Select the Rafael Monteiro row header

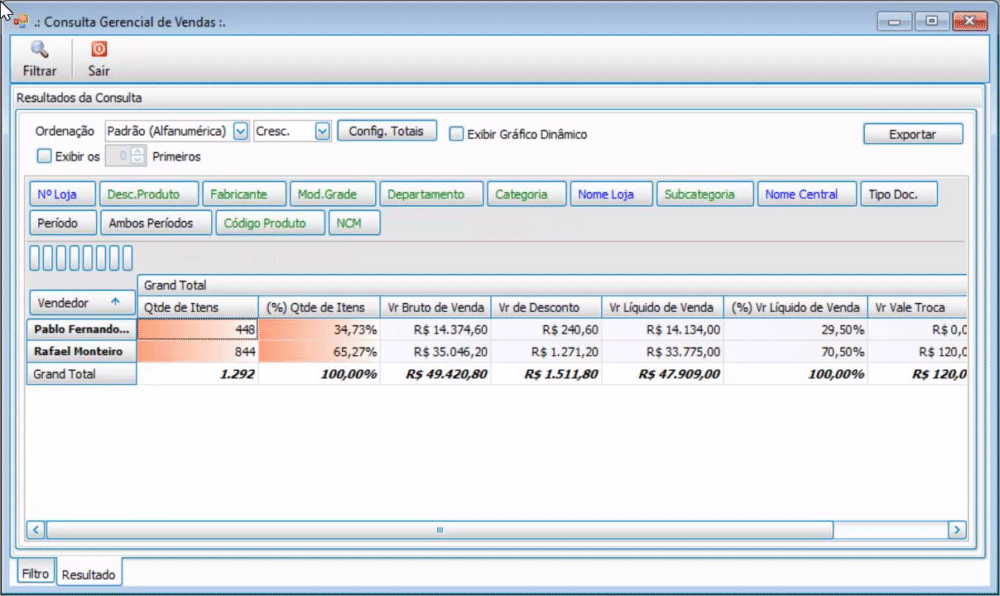pos(82,351)
